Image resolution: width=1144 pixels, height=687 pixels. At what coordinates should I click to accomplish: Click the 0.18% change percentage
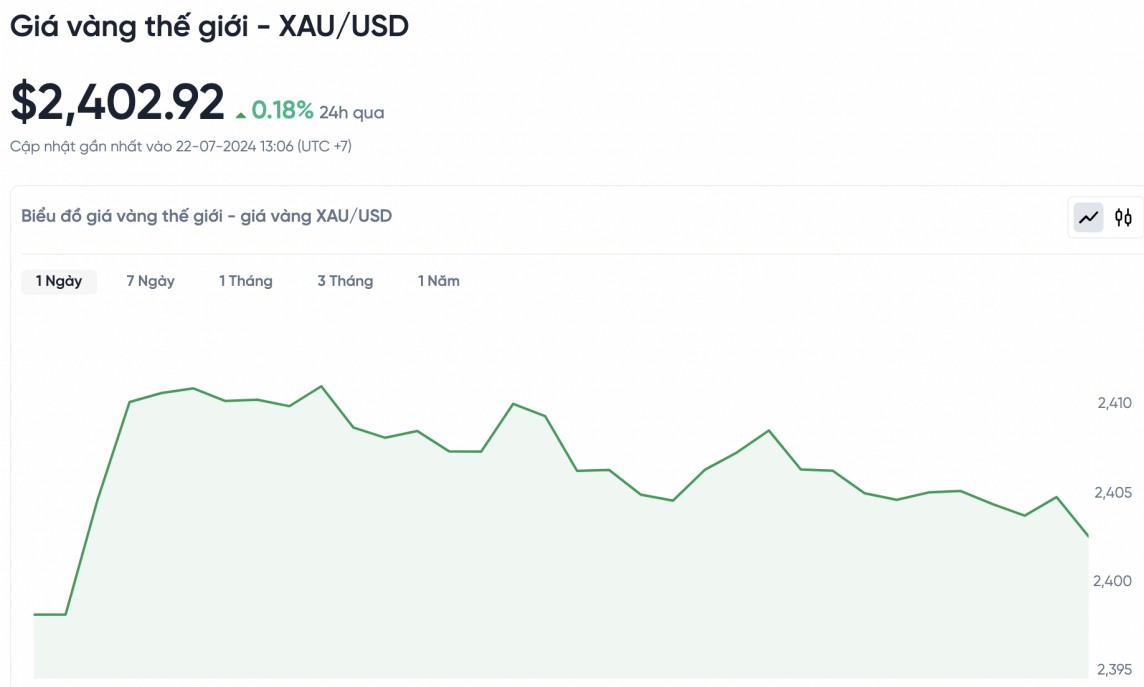tap(282, 110)
